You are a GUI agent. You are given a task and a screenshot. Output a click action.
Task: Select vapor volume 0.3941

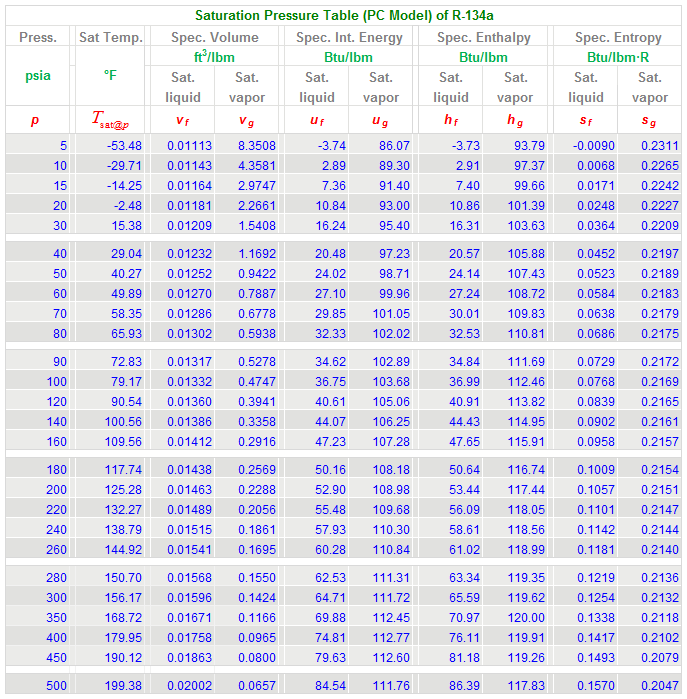(x=257, y=402)
